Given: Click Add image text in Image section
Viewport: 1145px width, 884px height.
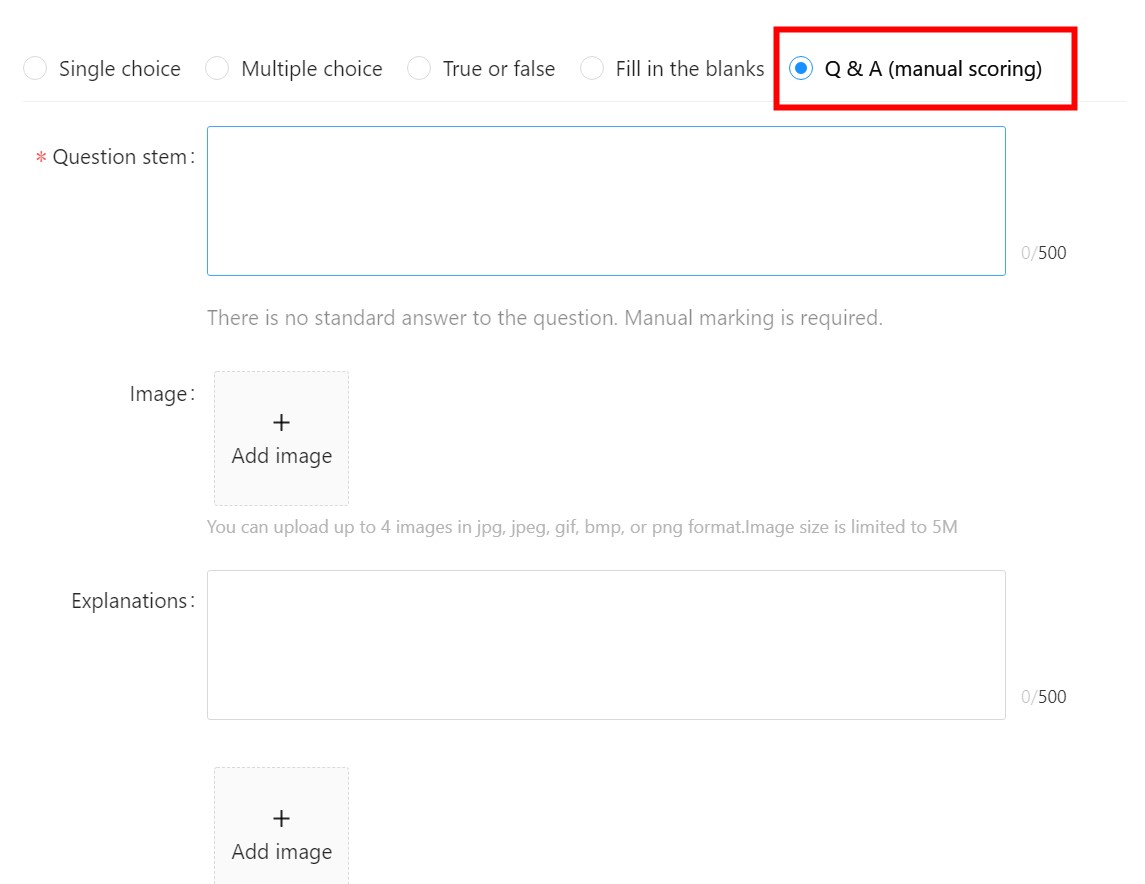Looking at the screenshot, I should point(282,456).
